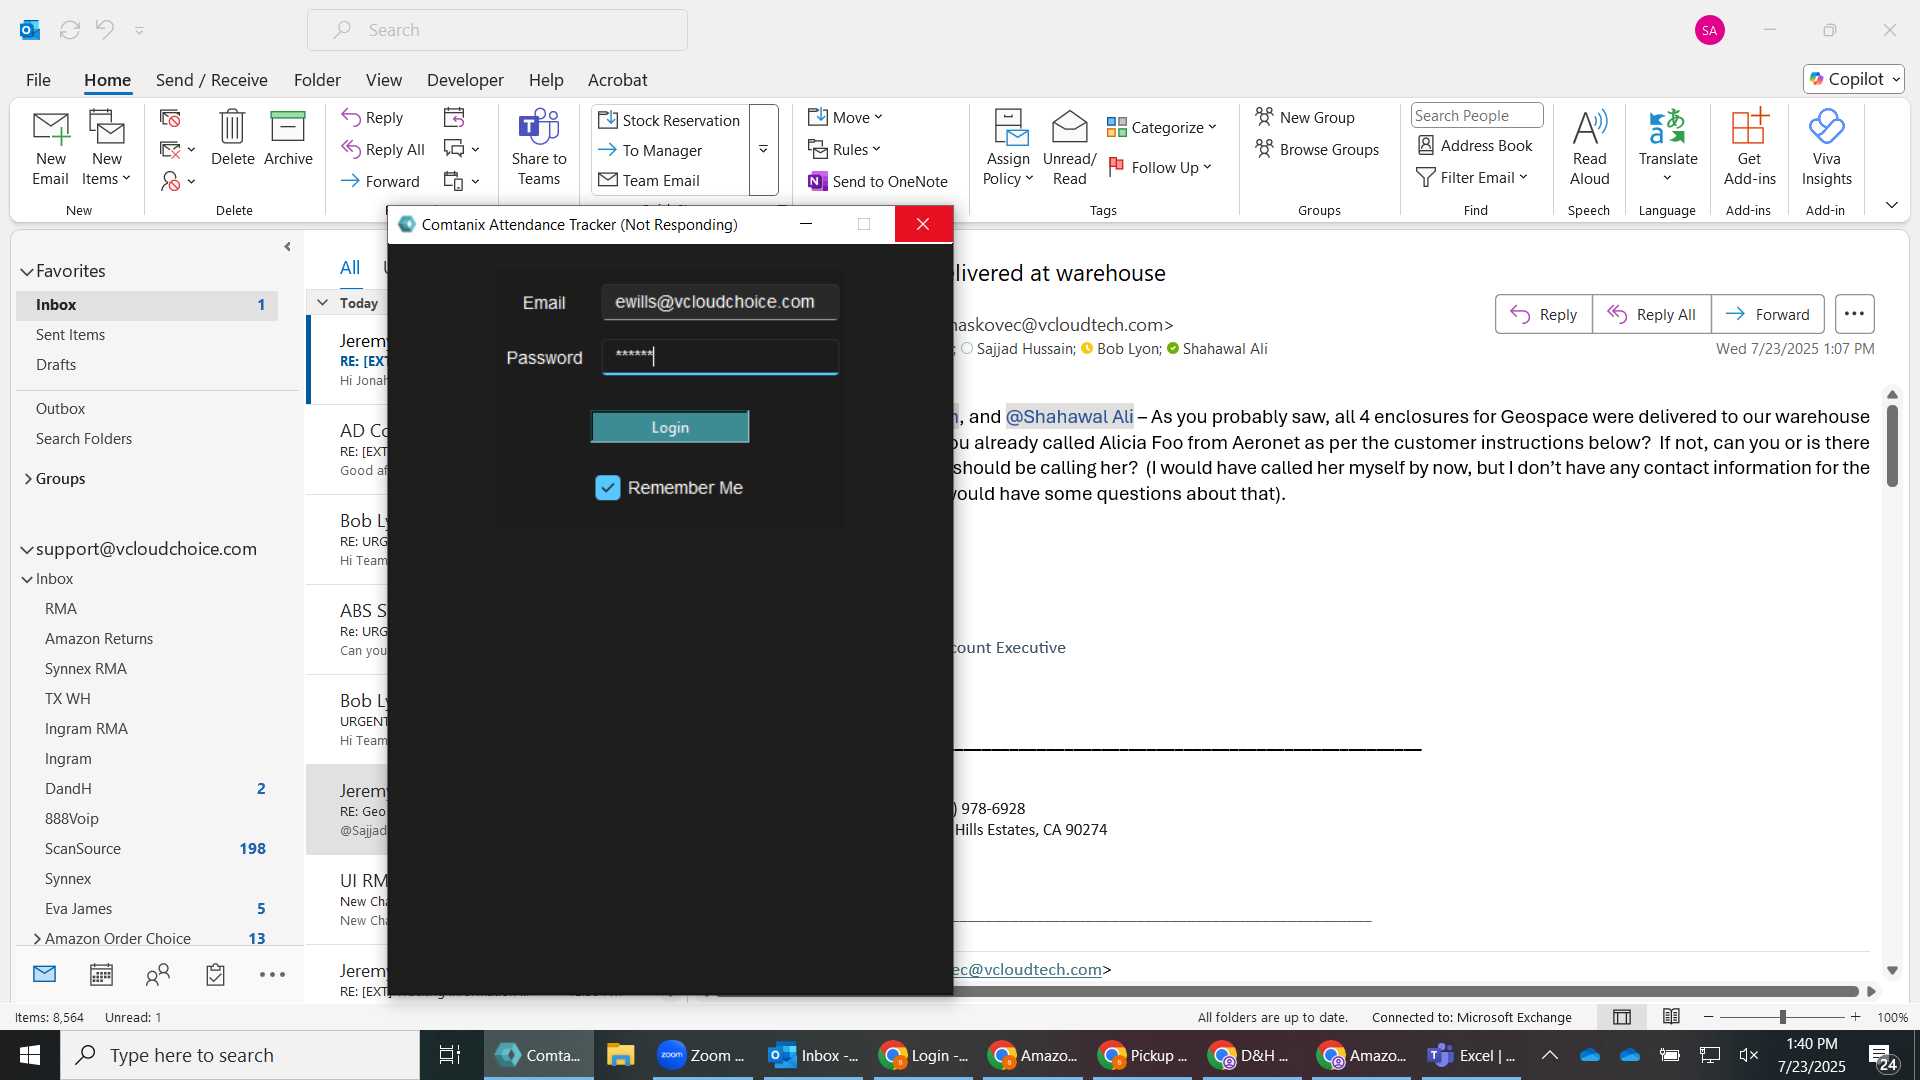The image size is (1920, 1080).
Task: Click Forward in the ribbon
Action: [380, 181]
